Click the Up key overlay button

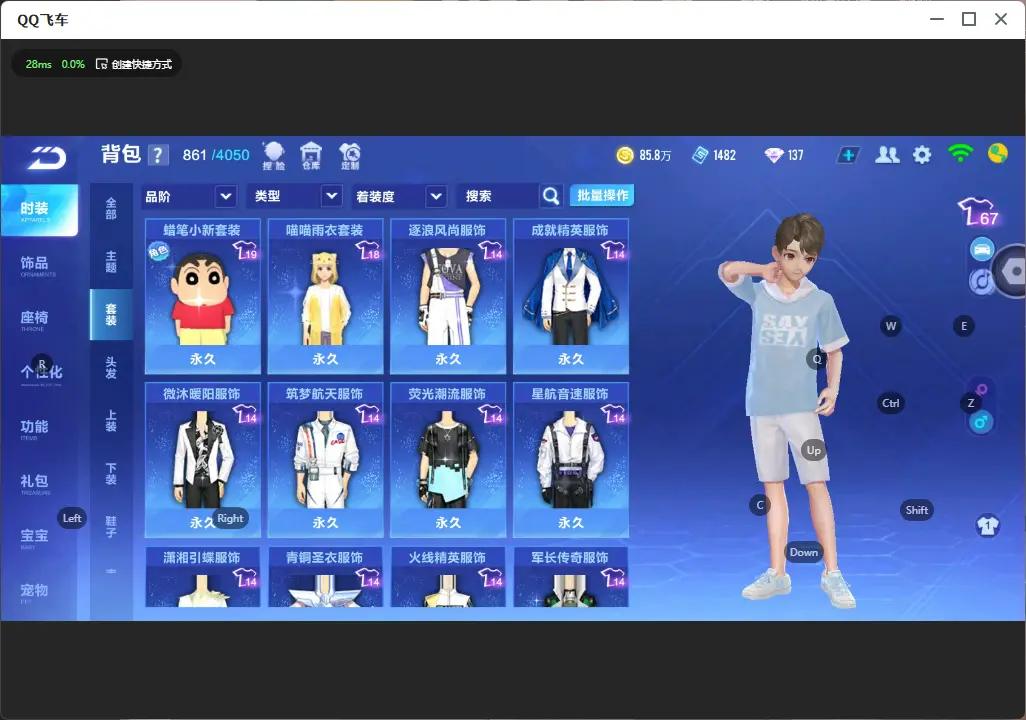(x=813, y=450)
